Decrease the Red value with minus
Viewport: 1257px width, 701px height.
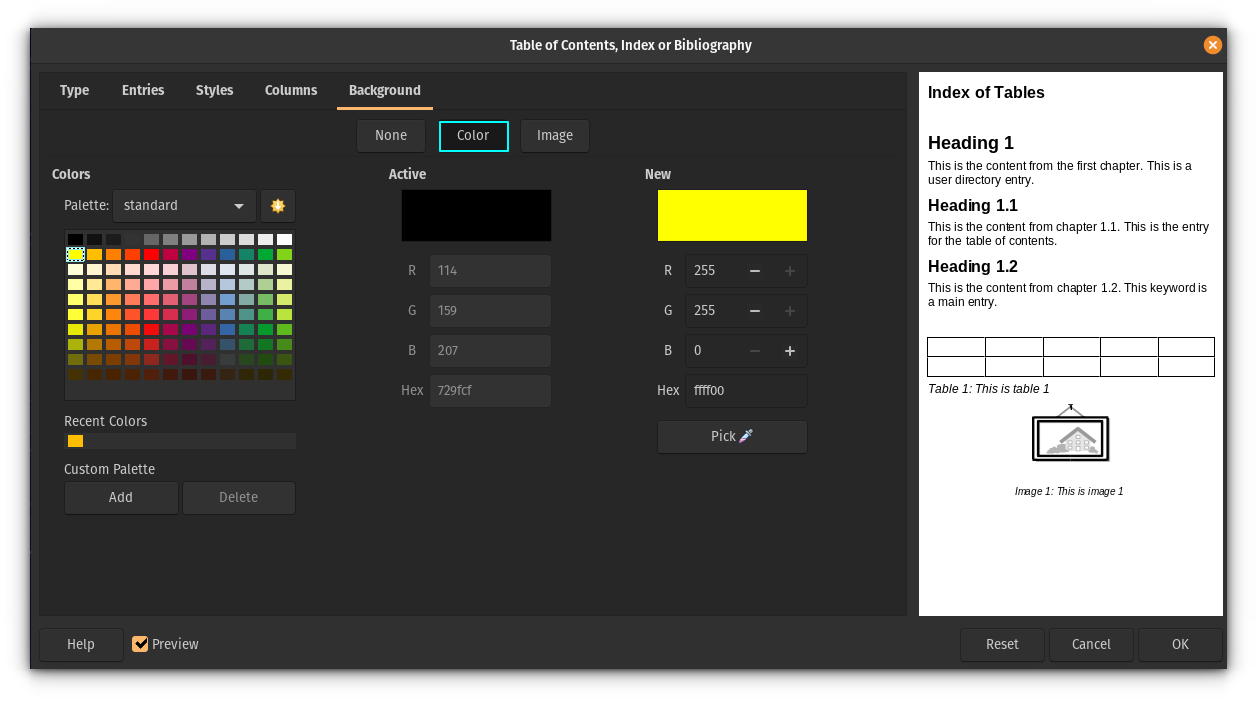(755, 271)
